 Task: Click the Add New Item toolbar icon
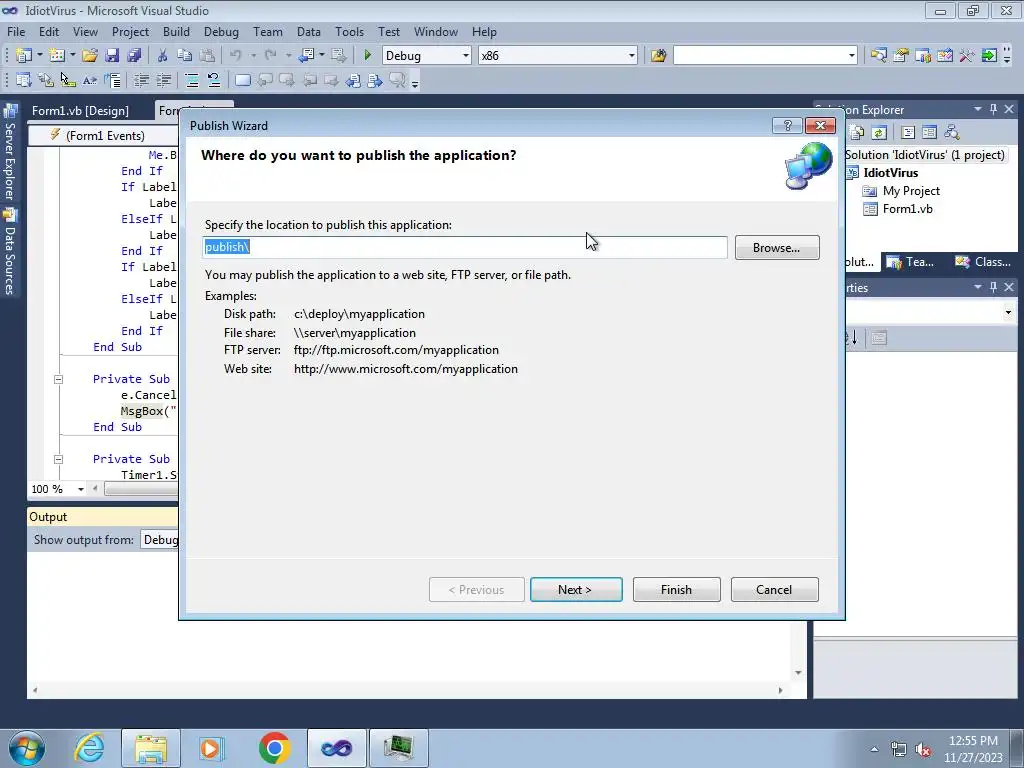tap(56, 56)
